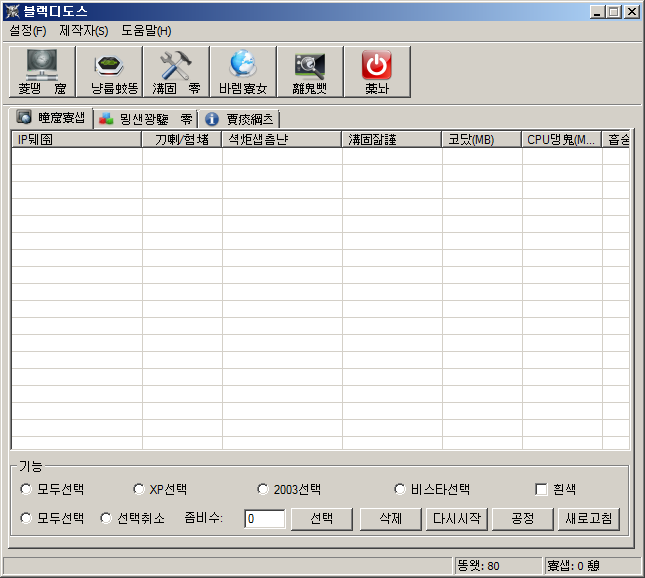
Task: Click the 좀비수 number input field
Action: [x=264, y=519]
